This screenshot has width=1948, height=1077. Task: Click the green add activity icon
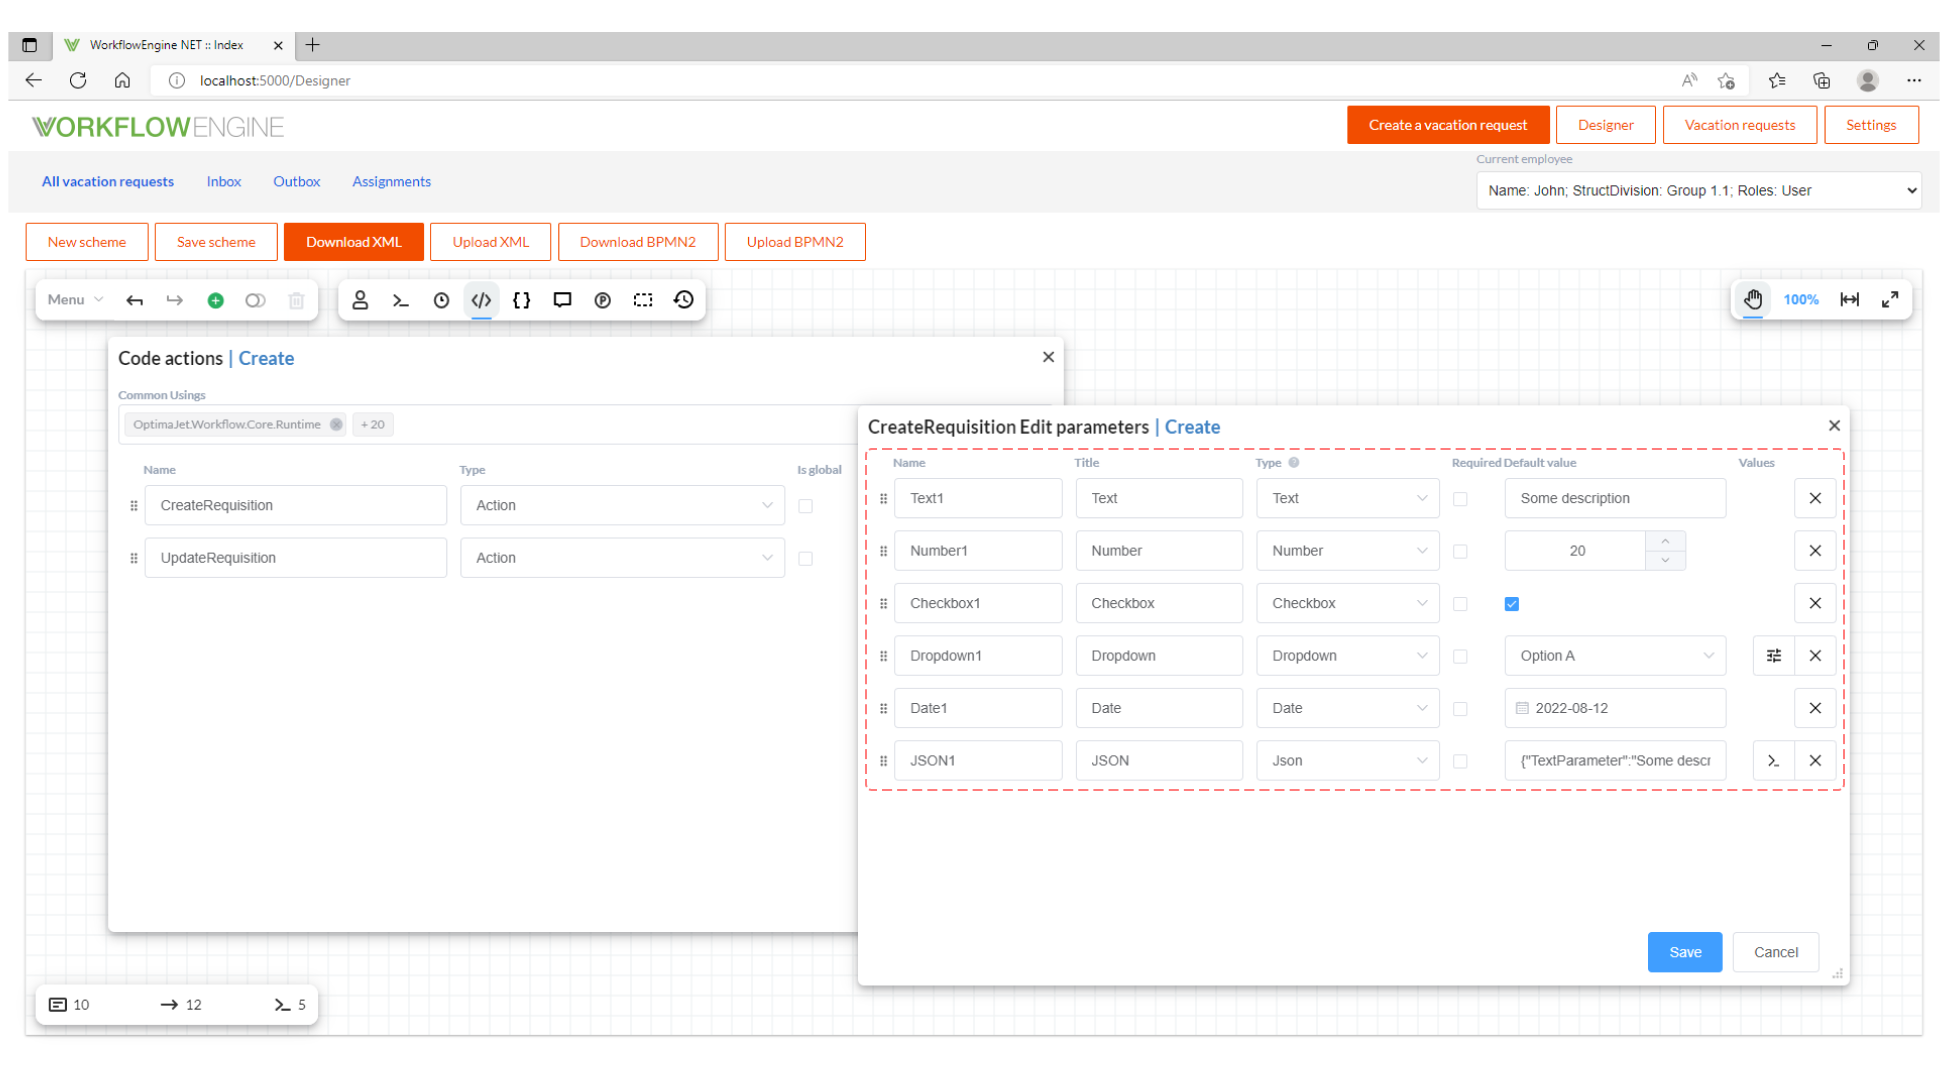[215, 300]
